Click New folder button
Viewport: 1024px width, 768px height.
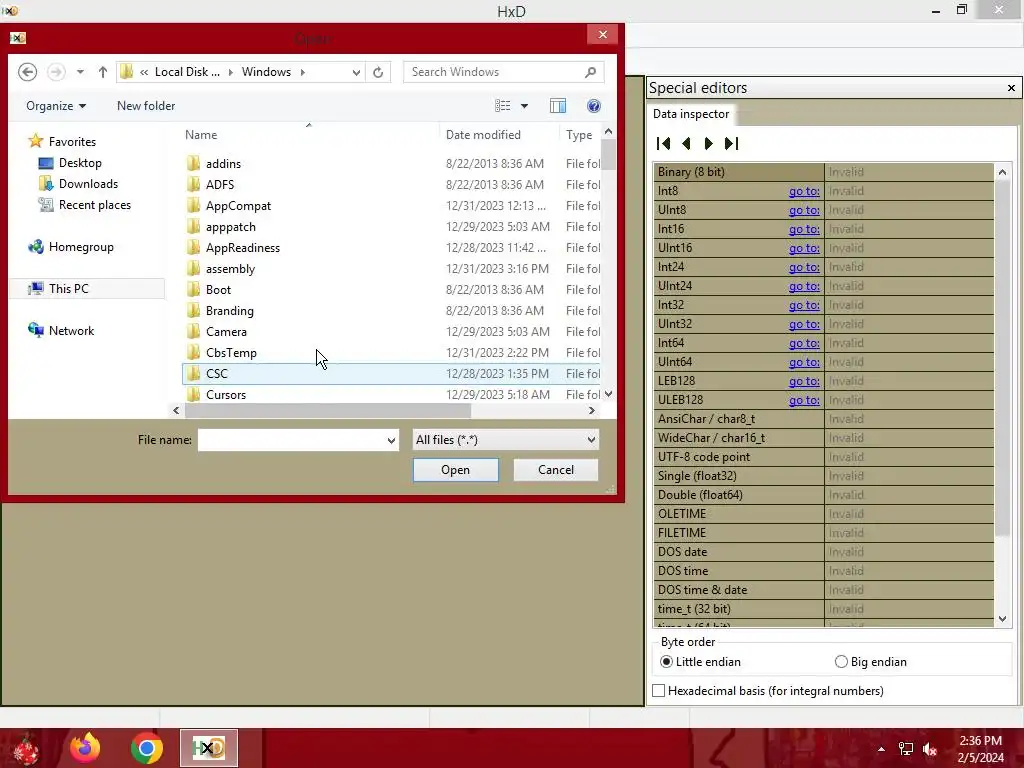(x=146, y=106)
